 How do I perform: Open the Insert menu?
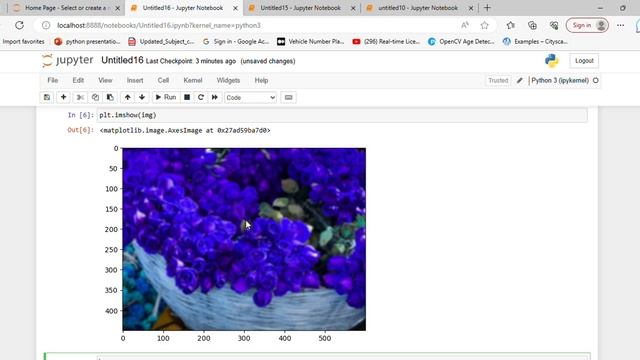point(135,80)
